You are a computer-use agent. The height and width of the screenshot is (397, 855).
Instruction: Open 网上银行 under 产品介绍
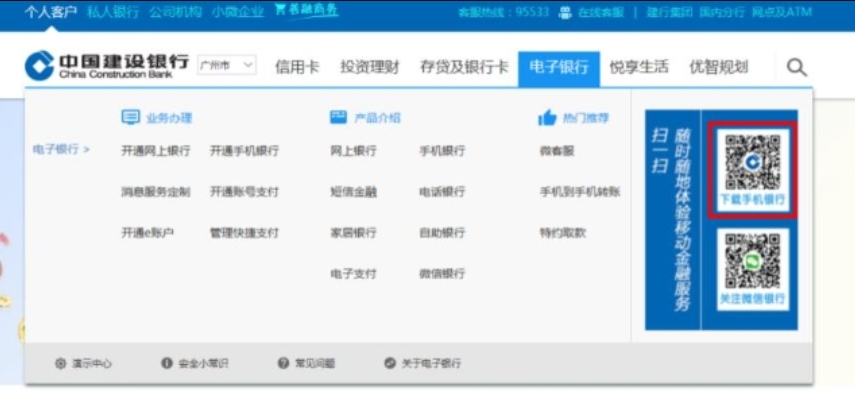[x=353, y=151]
